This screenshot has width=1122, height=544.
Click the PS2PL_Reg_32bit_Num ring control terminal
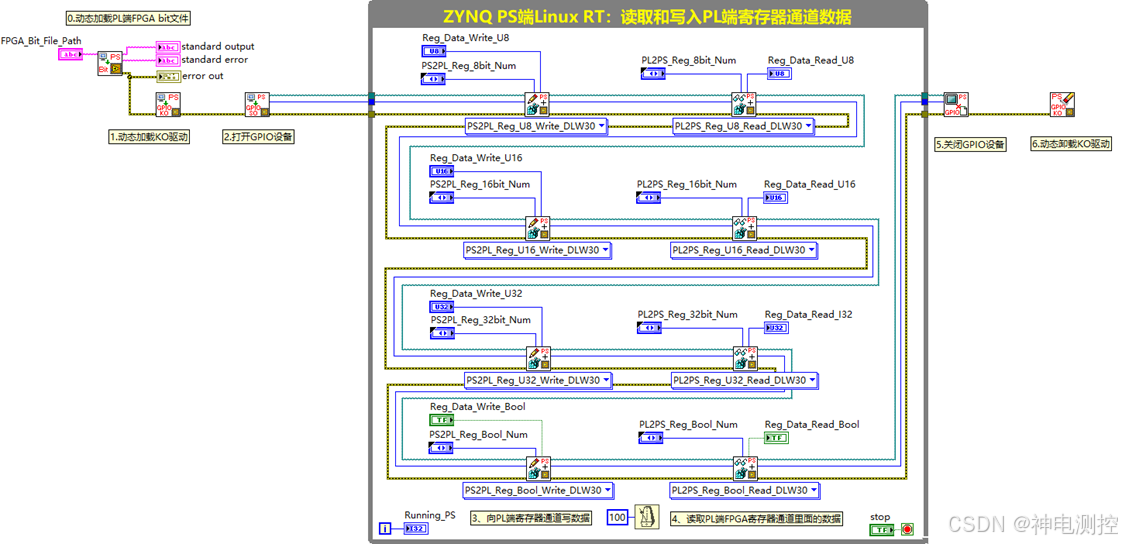[441, 333]
